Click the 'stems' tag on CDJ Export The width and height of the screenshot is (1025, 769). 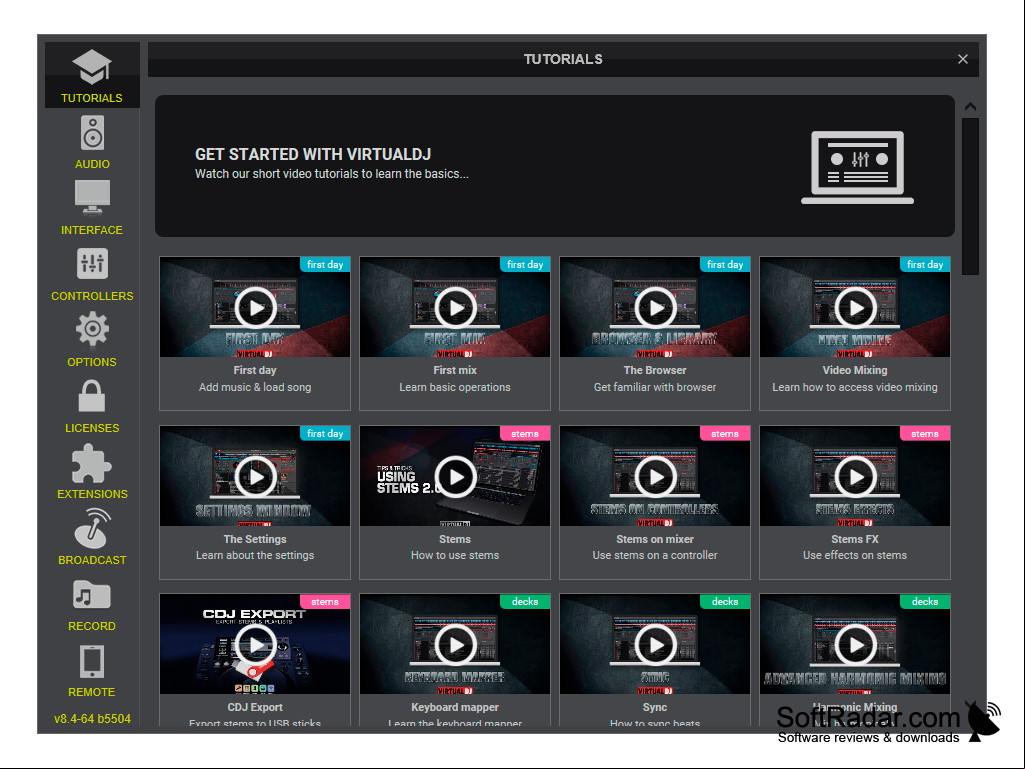coord(325,602)
